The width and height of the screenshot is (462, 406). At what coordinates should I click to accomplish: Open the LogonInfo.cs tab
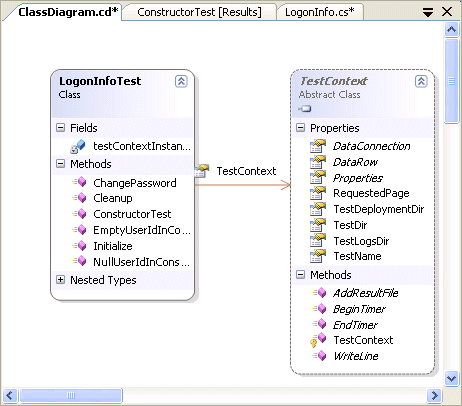(320, 12)
